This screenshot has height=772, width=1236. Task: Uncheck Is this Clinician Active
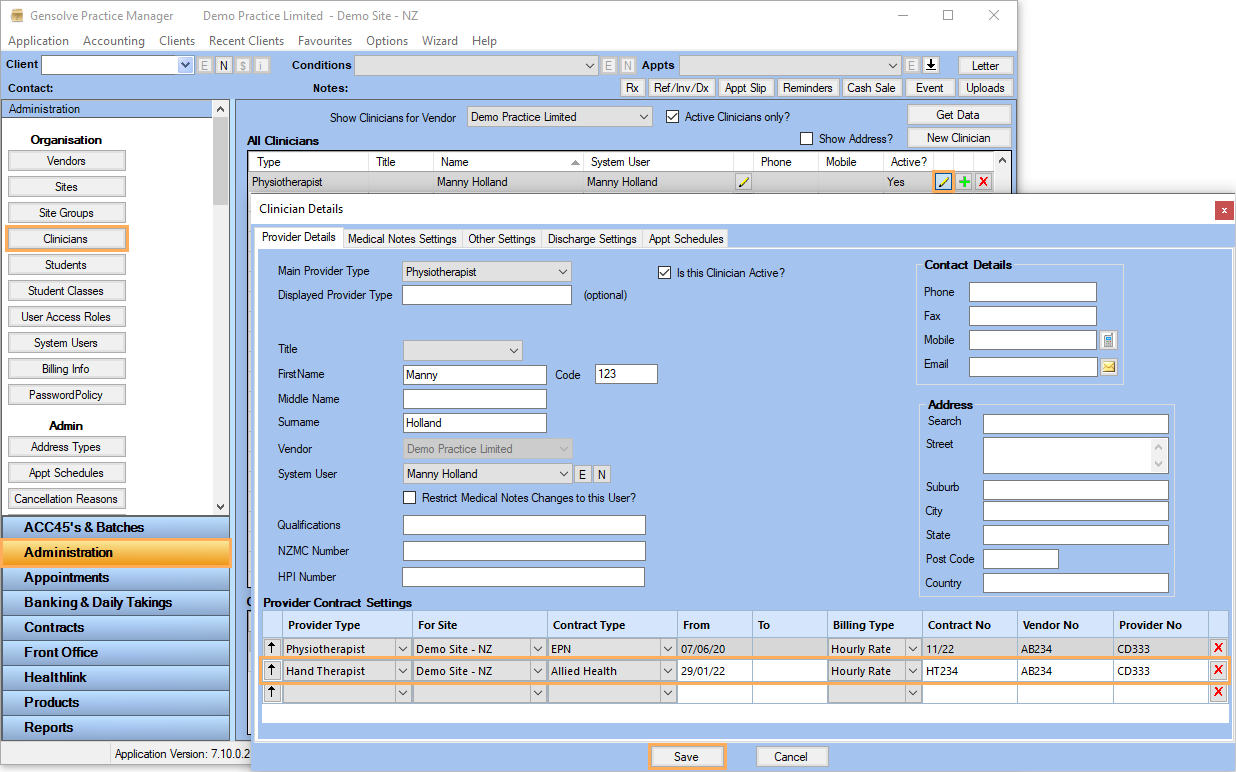point(664,271)
